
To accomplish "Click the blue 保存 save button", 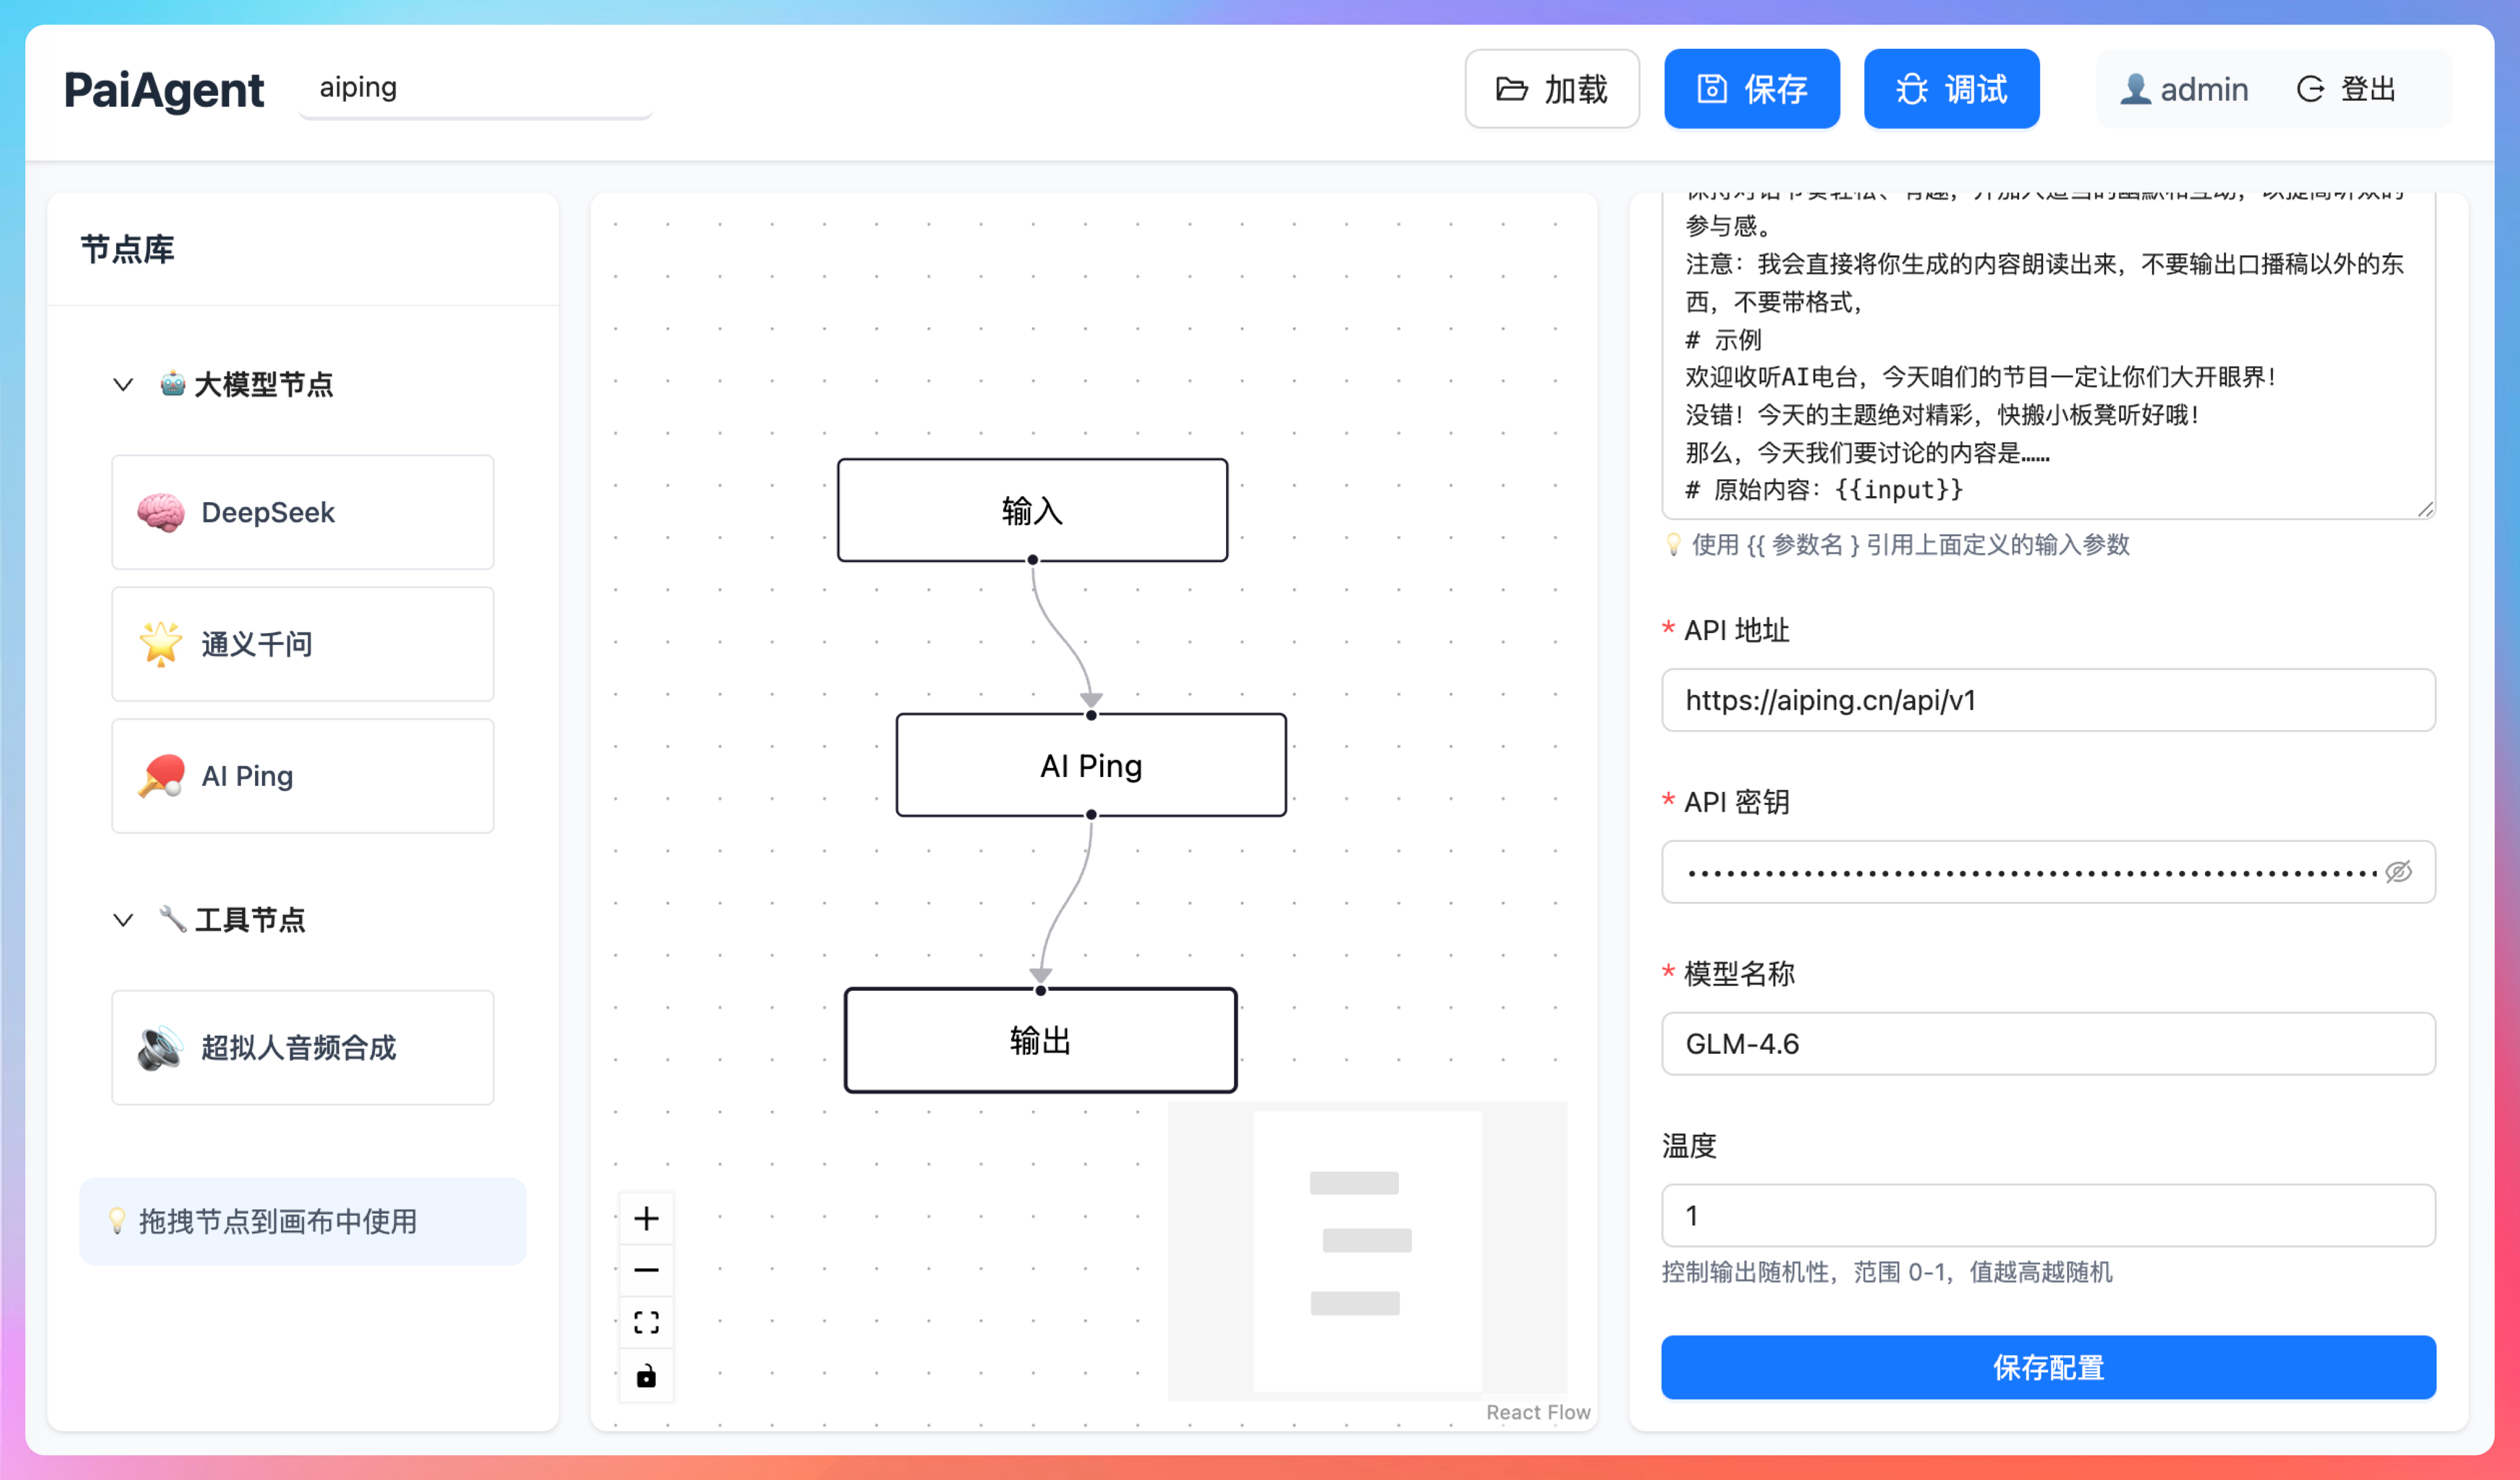I will [1751, 89].
